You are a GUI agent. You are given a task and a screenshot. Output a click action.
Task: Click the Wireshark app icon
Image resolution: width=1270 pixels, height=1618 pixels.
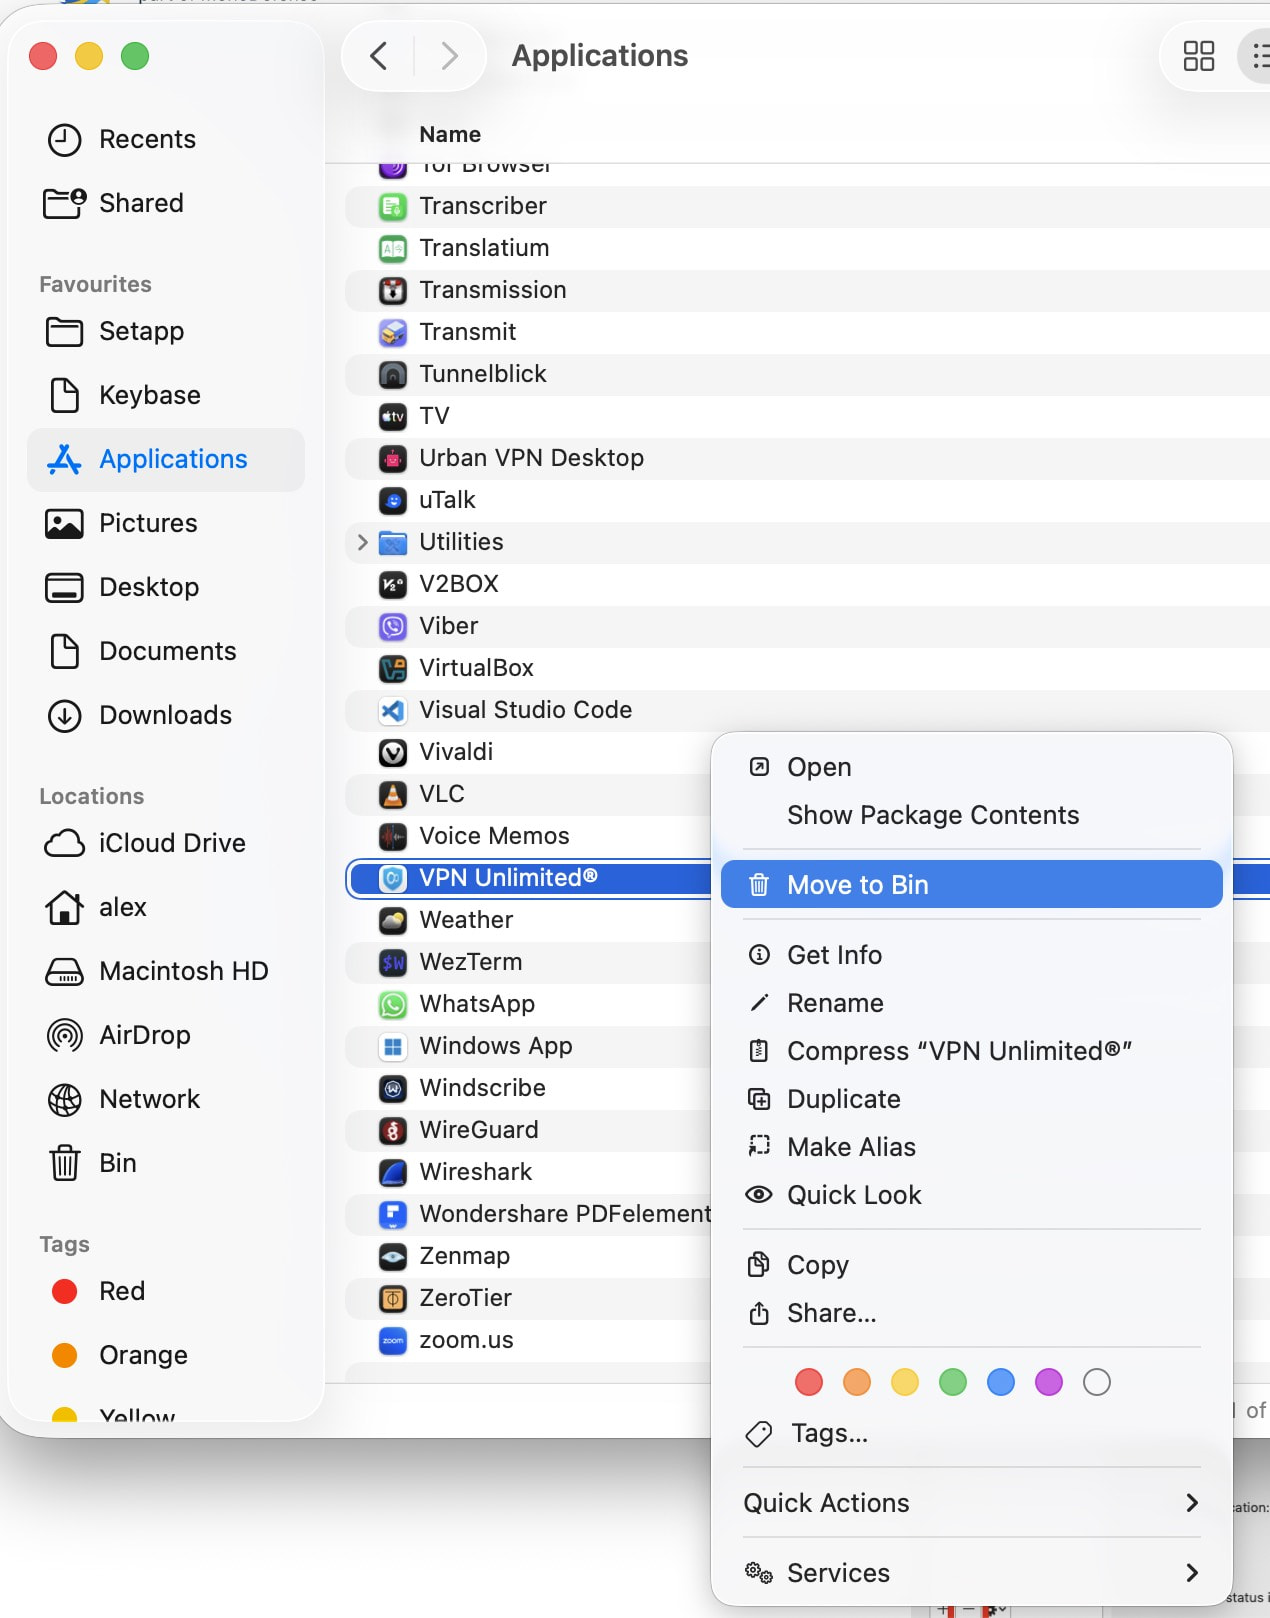pos(393,1172)
